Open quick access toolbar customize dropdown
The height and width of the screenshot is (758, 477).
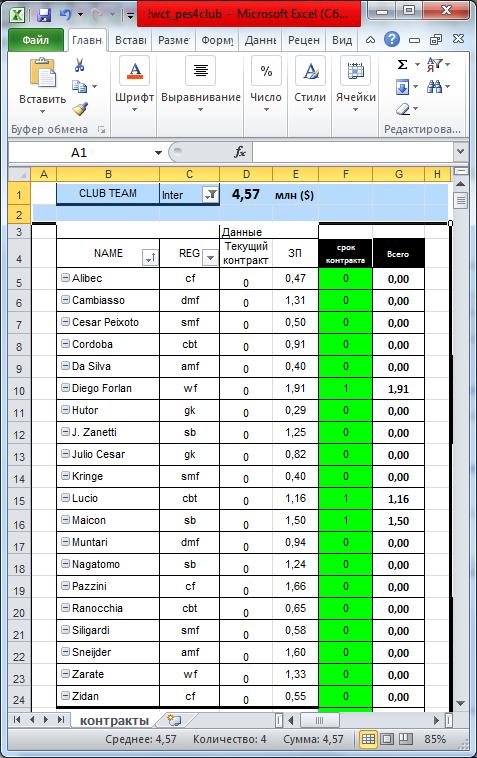[x=130, y=15]
